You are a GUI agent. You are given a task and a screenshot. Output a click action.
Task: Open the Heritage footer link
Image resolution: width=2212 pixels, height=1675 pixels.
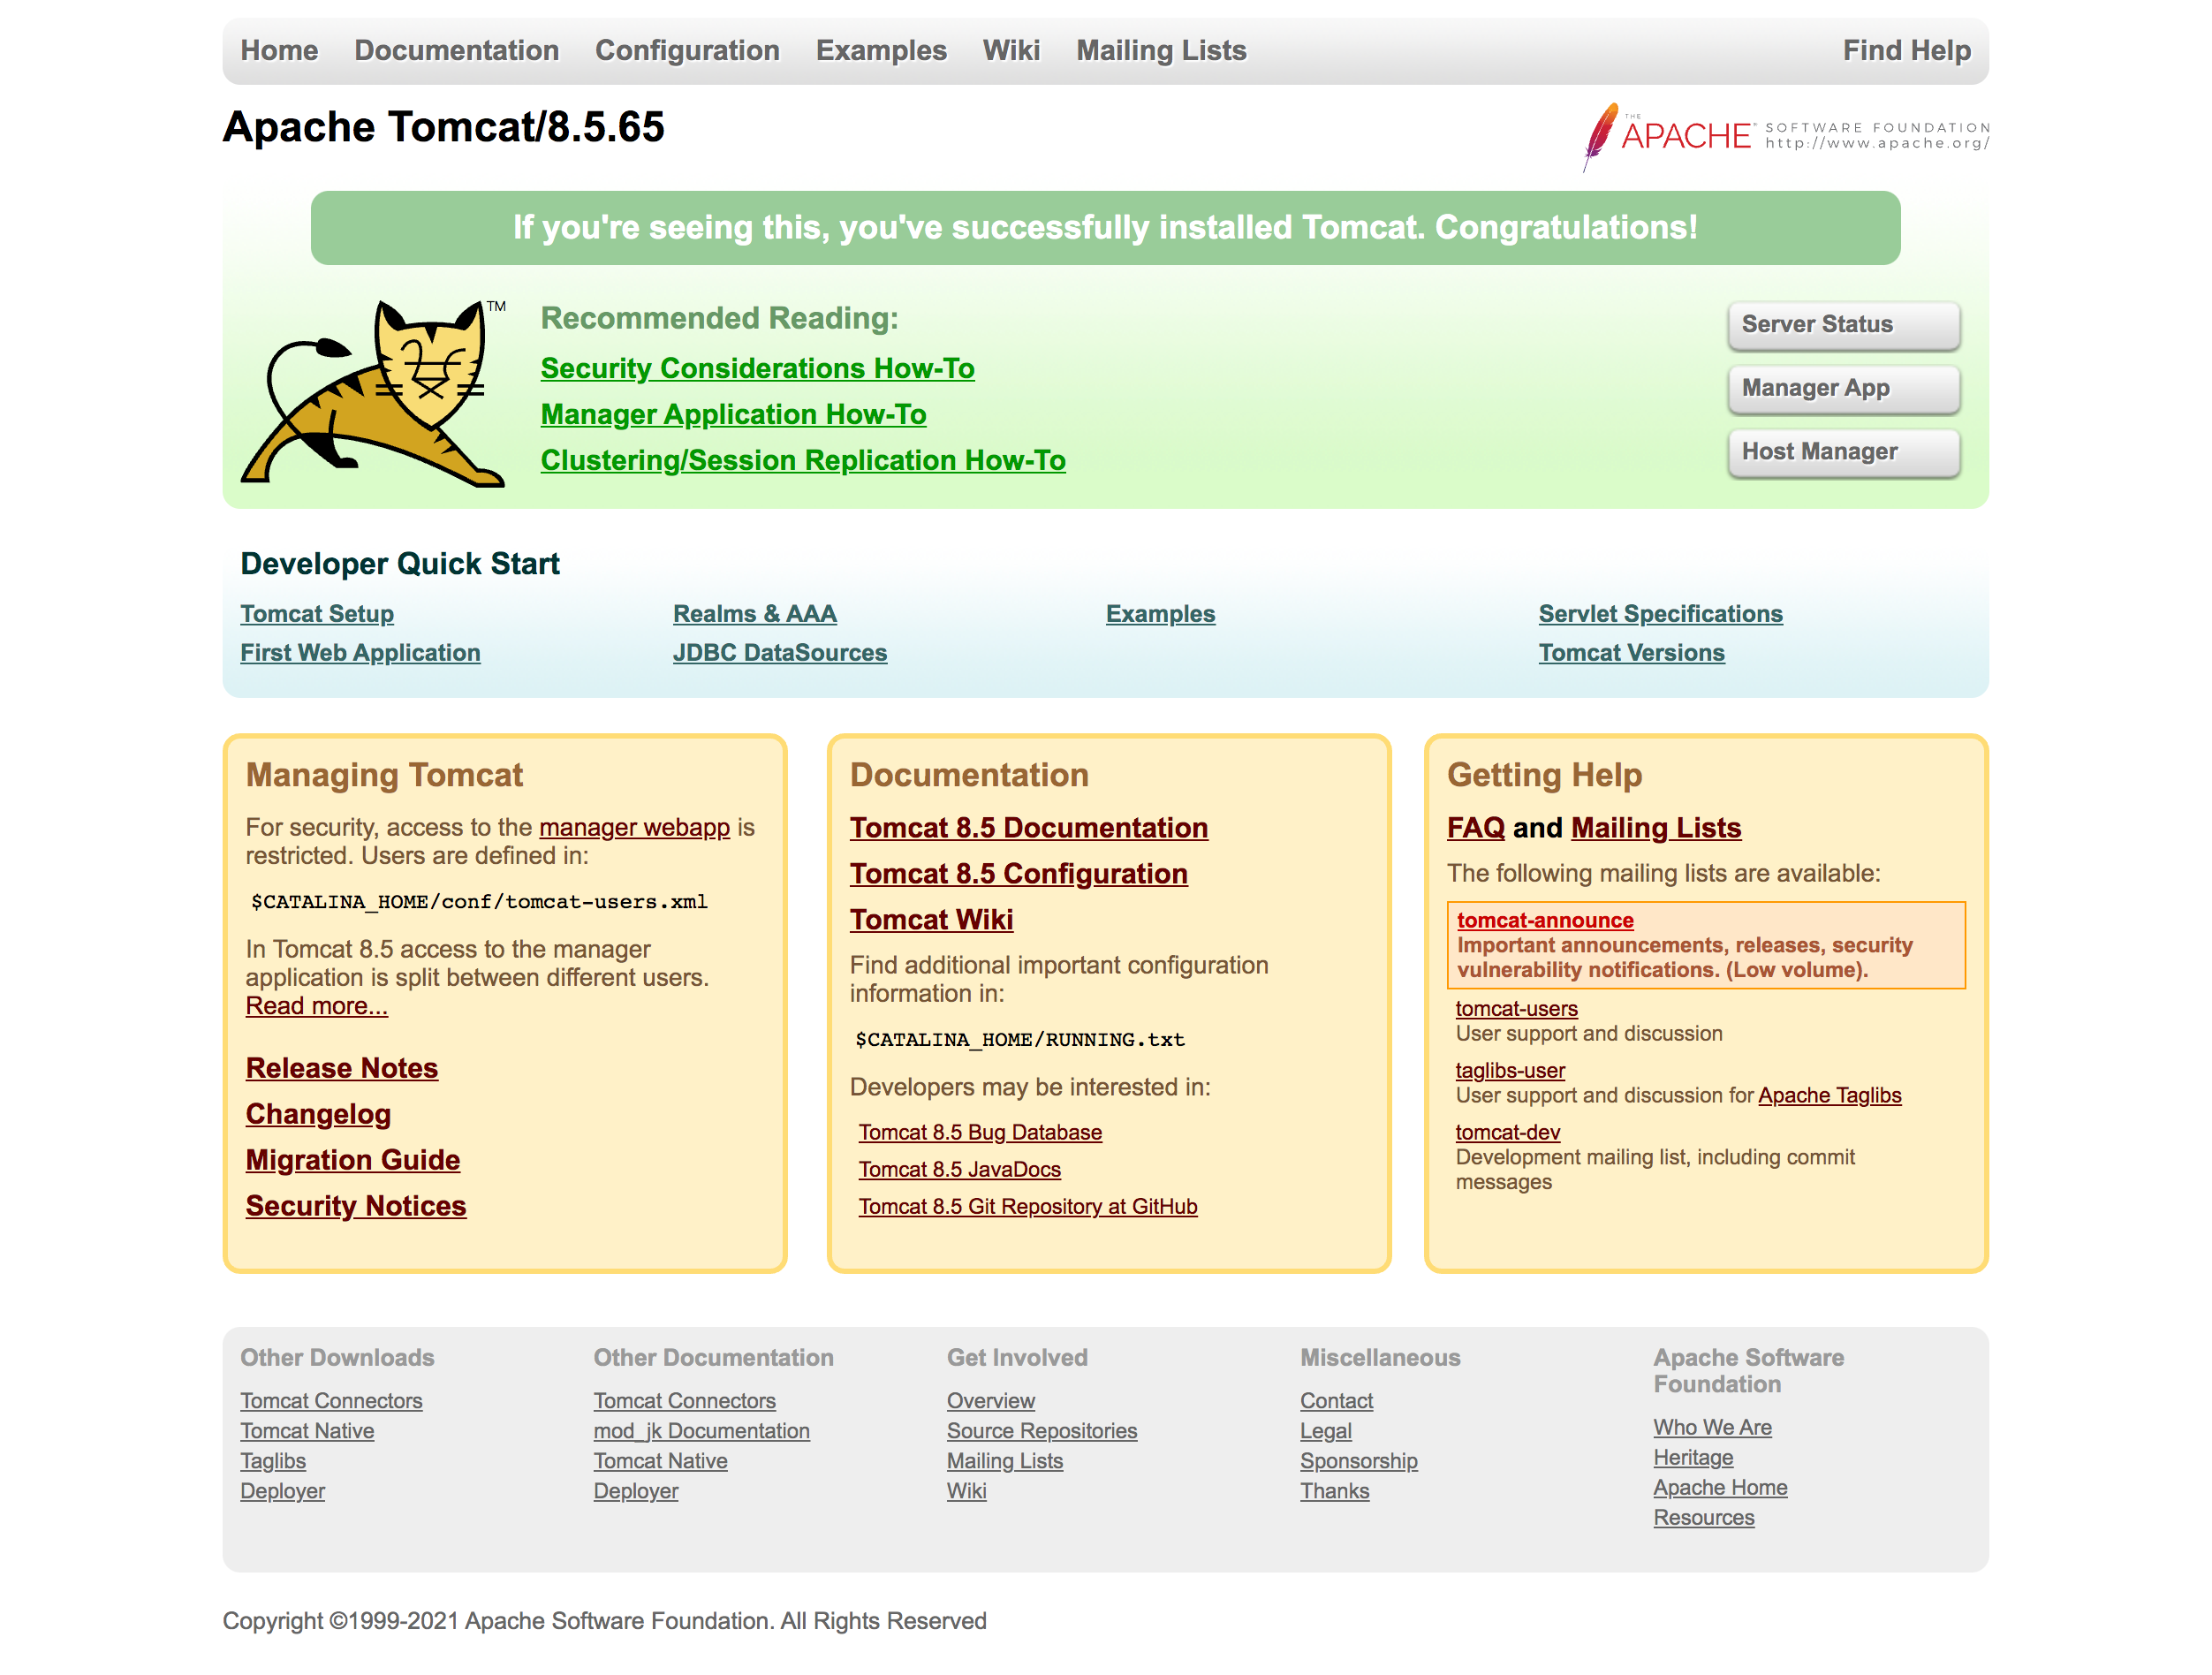pyautogui.click(x=1693, y=1457)
